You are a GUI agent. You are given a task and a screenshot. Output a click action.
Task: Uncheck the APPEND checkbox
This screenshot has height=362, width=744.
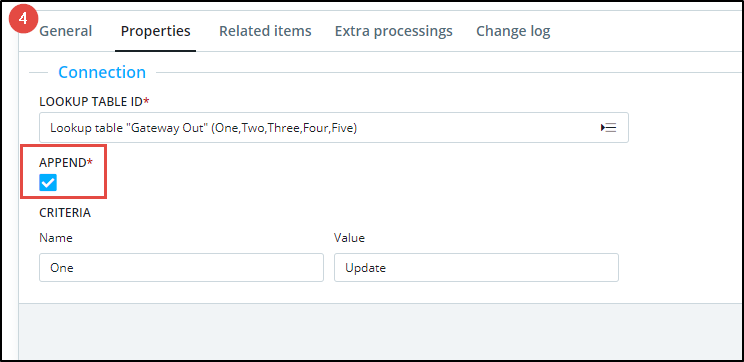tap(48, 183)
